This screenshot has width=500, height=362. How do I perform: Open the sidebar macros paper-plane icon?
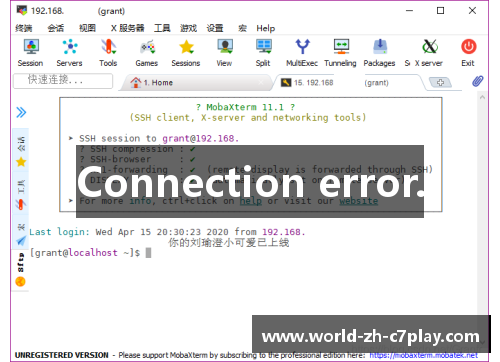pyautogui.click(x=21, y=241)
